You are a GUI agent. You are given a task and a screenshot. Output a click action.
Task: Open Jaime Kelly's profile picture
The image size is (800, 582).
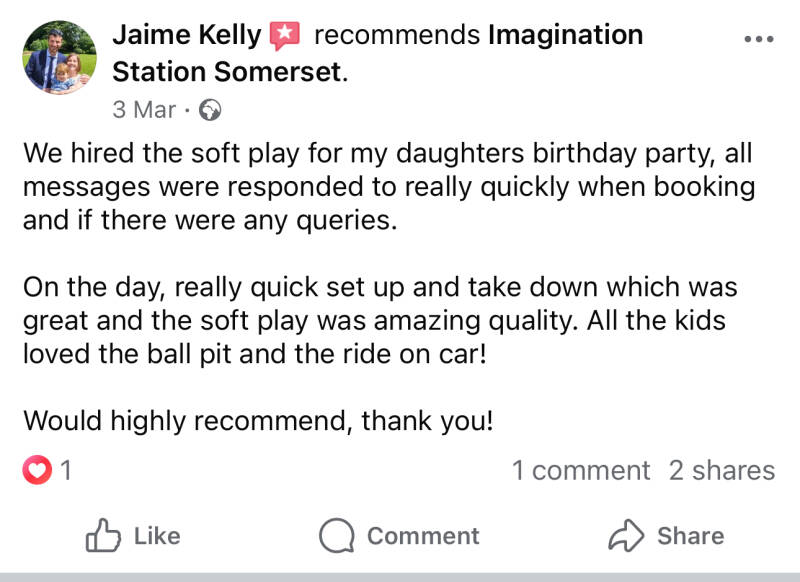click(59, 58)
